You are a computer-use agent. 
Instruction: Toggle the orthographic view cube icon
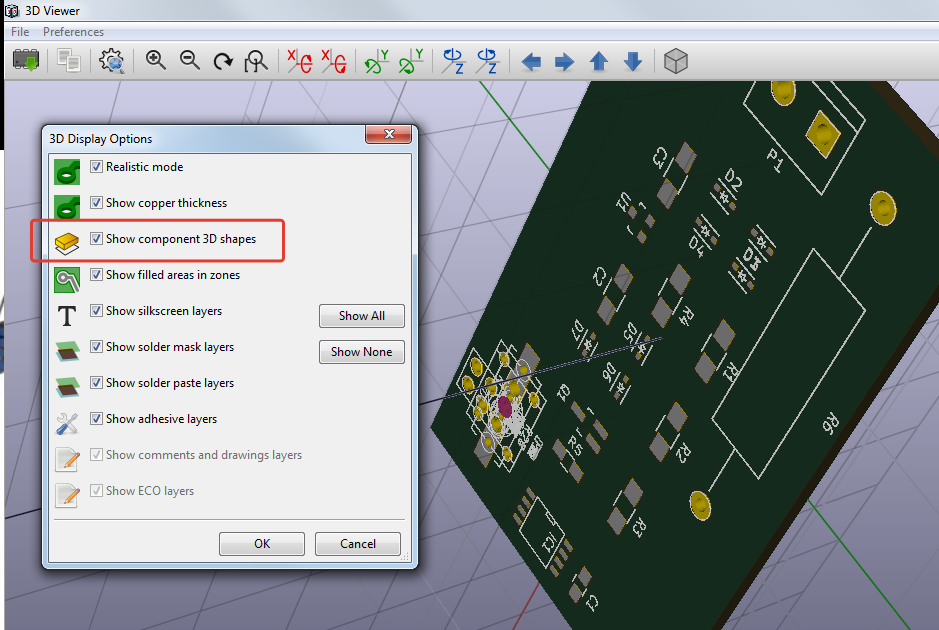point(677,61)
